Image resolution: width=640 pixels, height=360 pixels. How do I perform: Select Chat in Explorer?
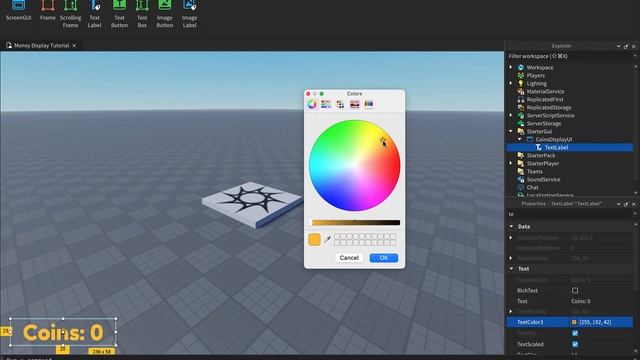[532, 187]
